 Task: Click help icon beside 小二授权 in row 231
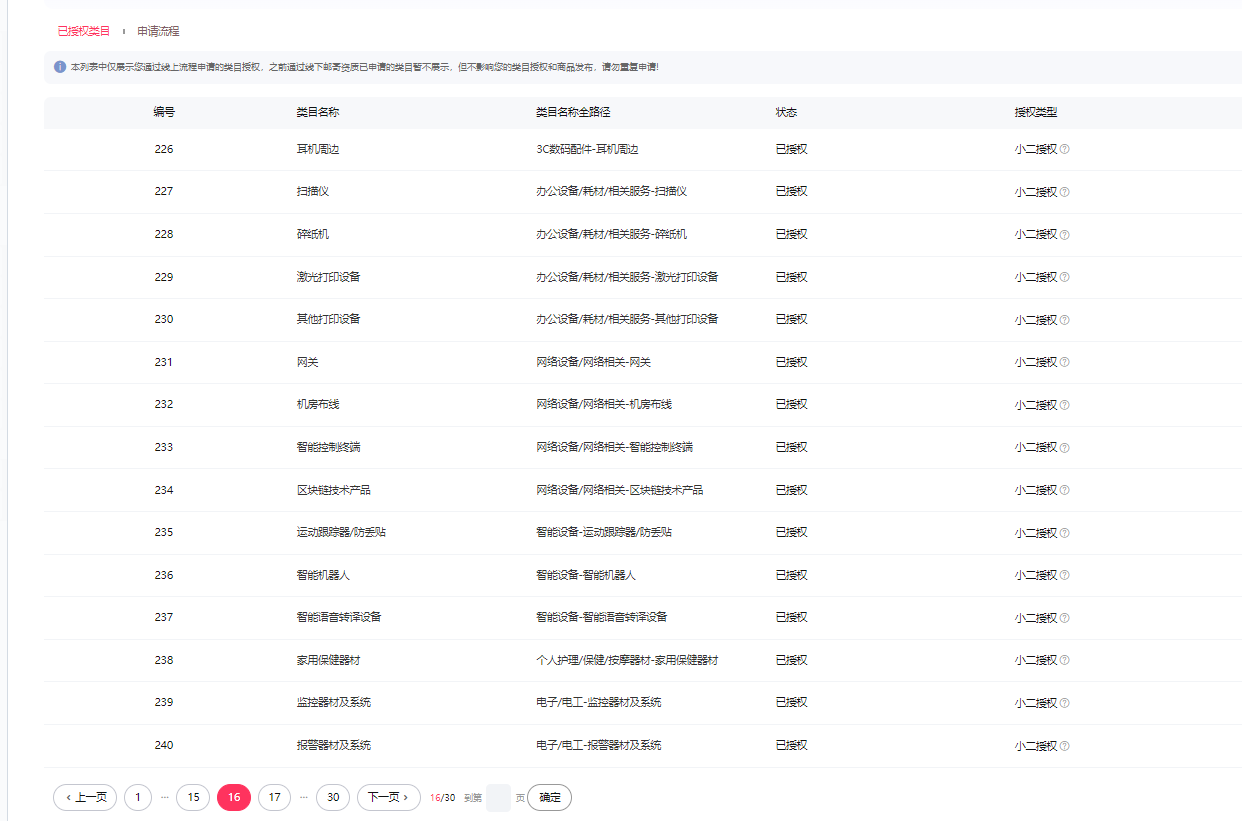(x=1064, y=363)
